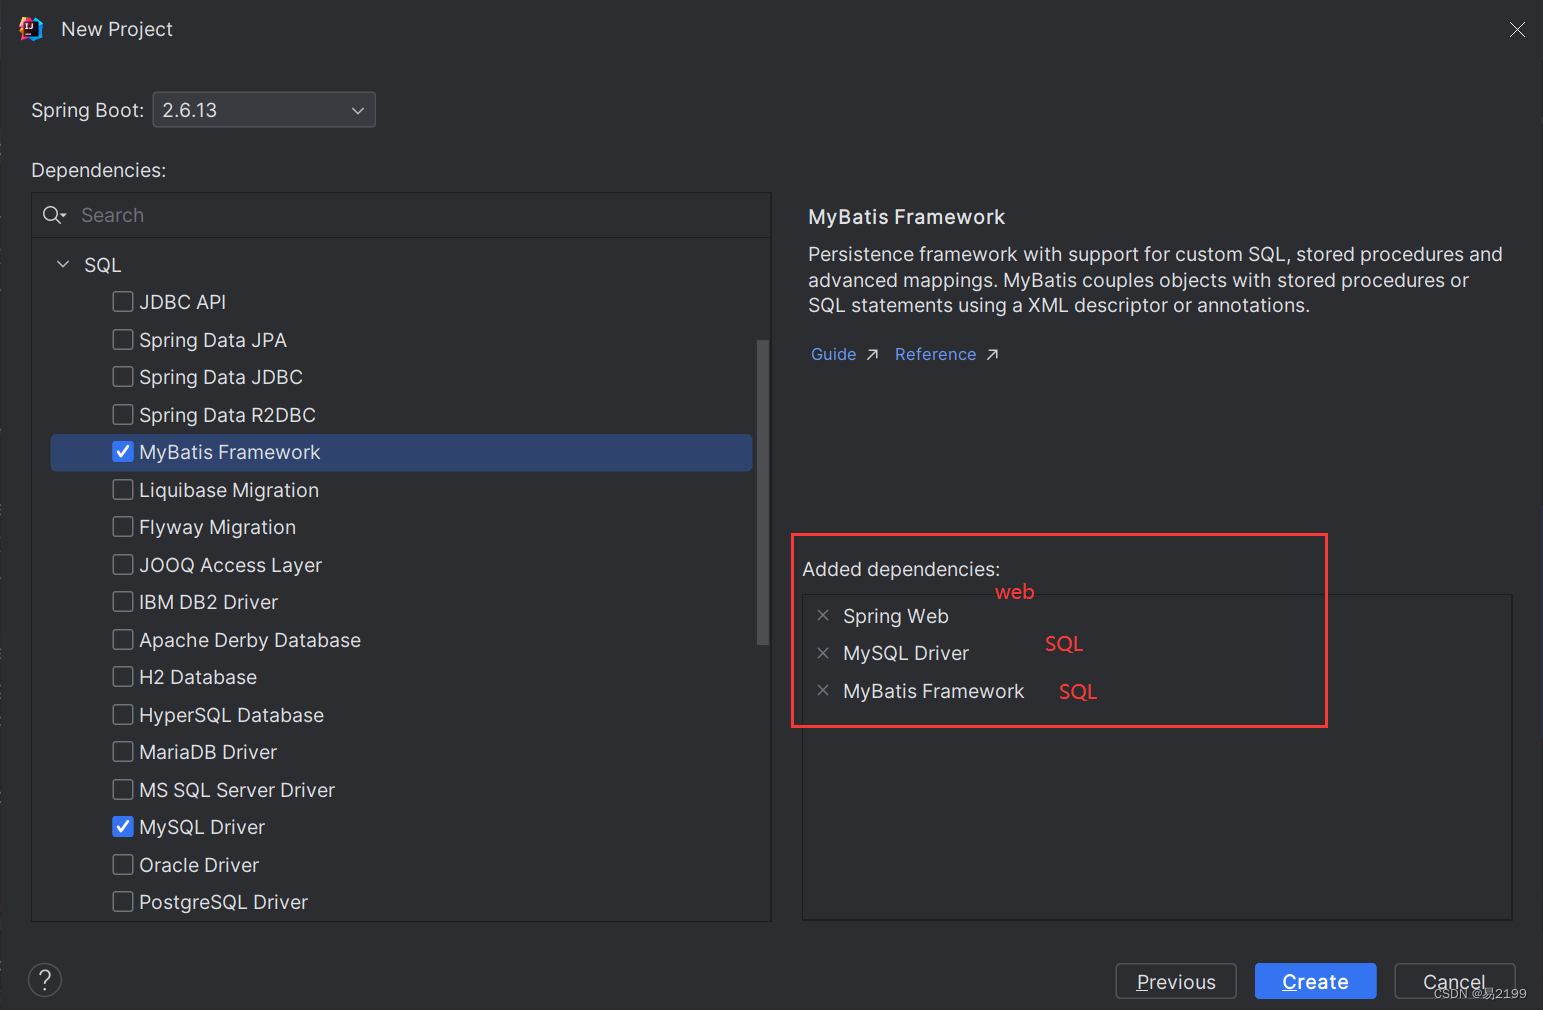Click the MyBatis Framework description heading
This screenshot has height=1010, width=1543.
point(907,217)
